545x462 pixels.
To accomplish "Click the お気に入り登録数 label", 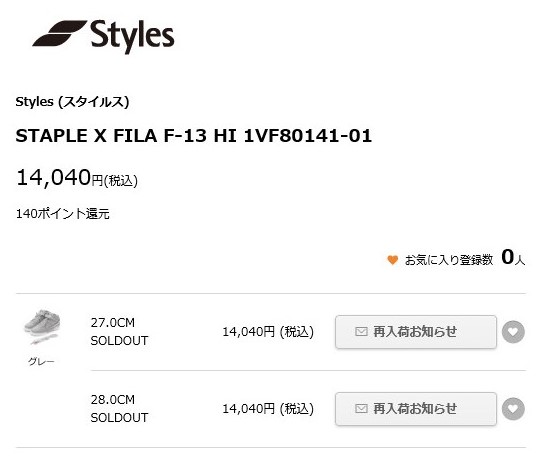I will 449,260.
